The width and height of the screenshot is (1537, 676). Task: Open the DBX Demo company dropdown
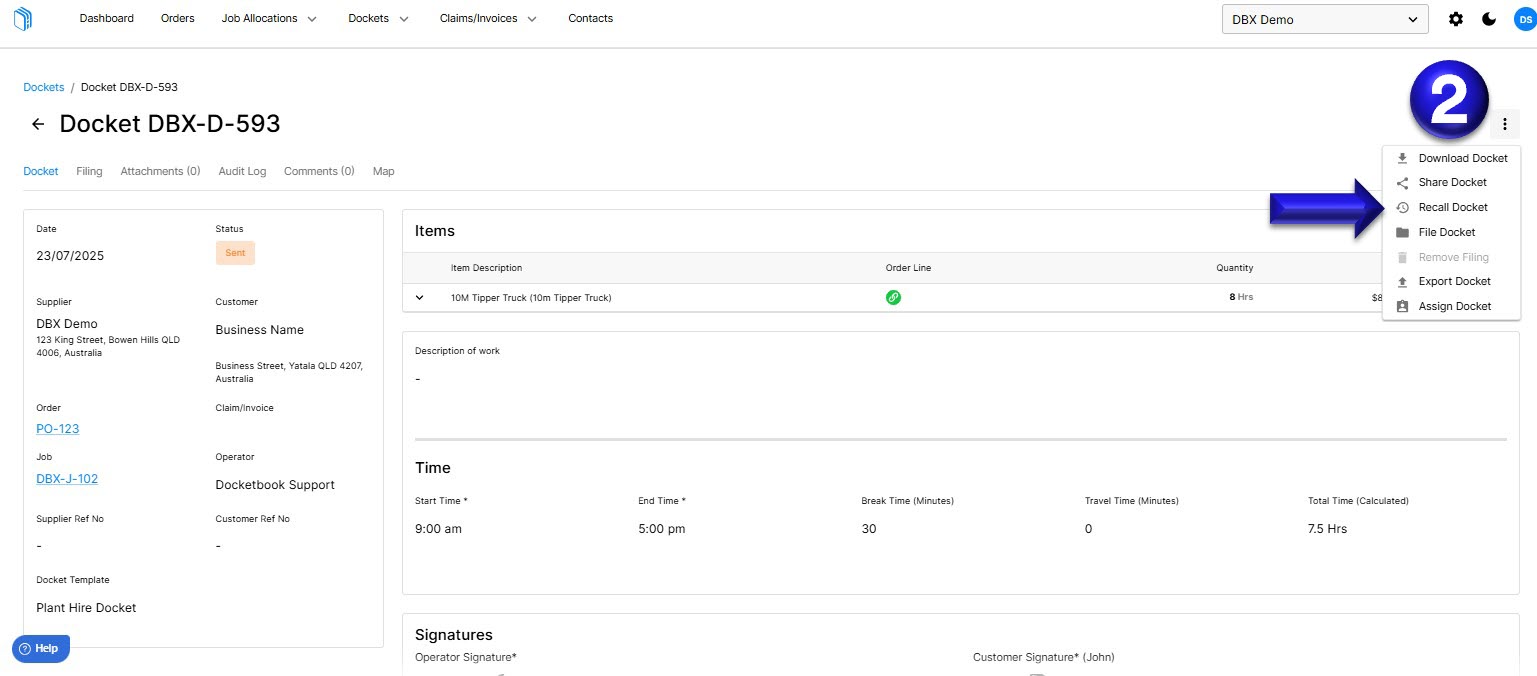(1325, 19)
